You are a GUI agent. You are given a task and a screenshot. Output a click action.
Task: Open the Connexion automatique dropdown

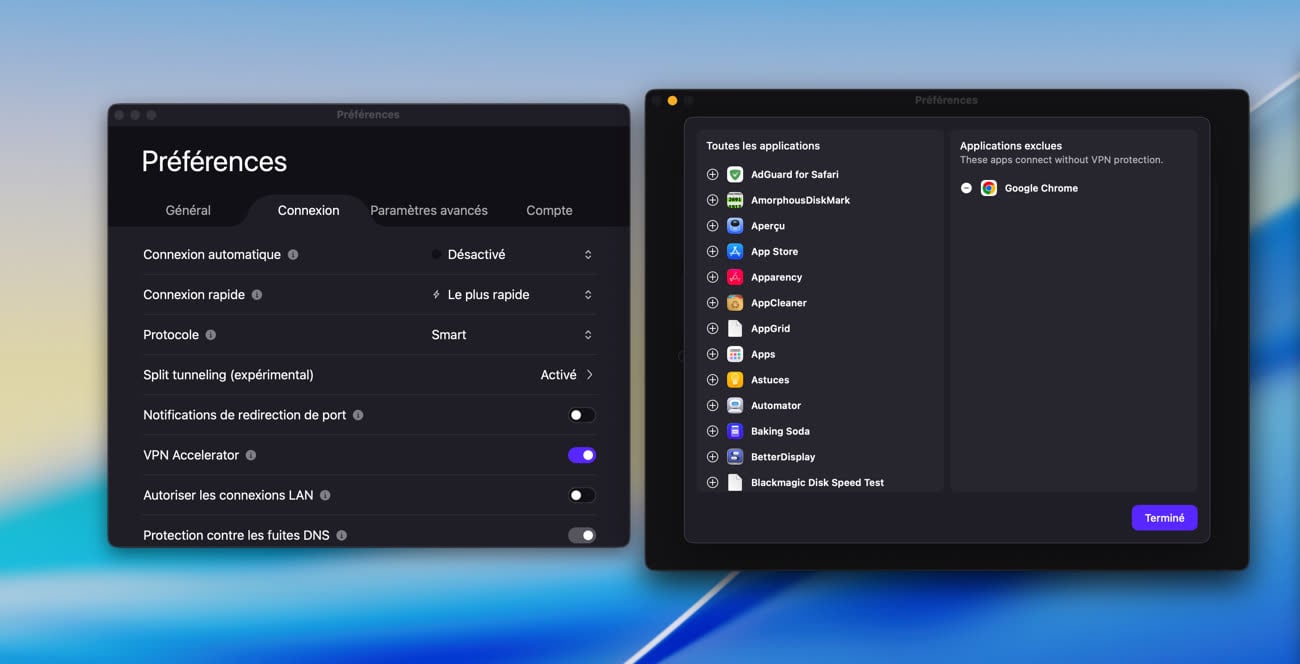[512, 255]
